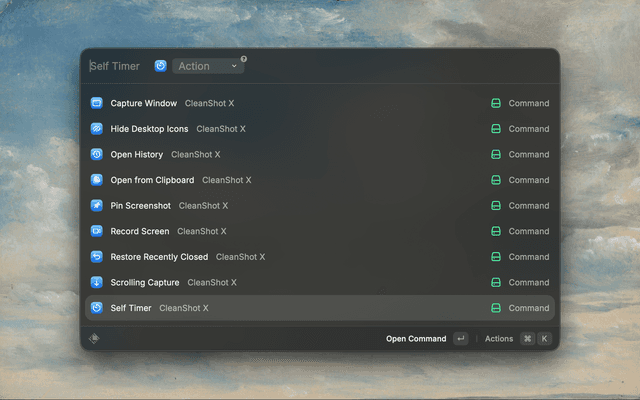Click the Return key hint icon
Image resolution: width=640 pixels, height=400 pixels.
pos(460,339)
